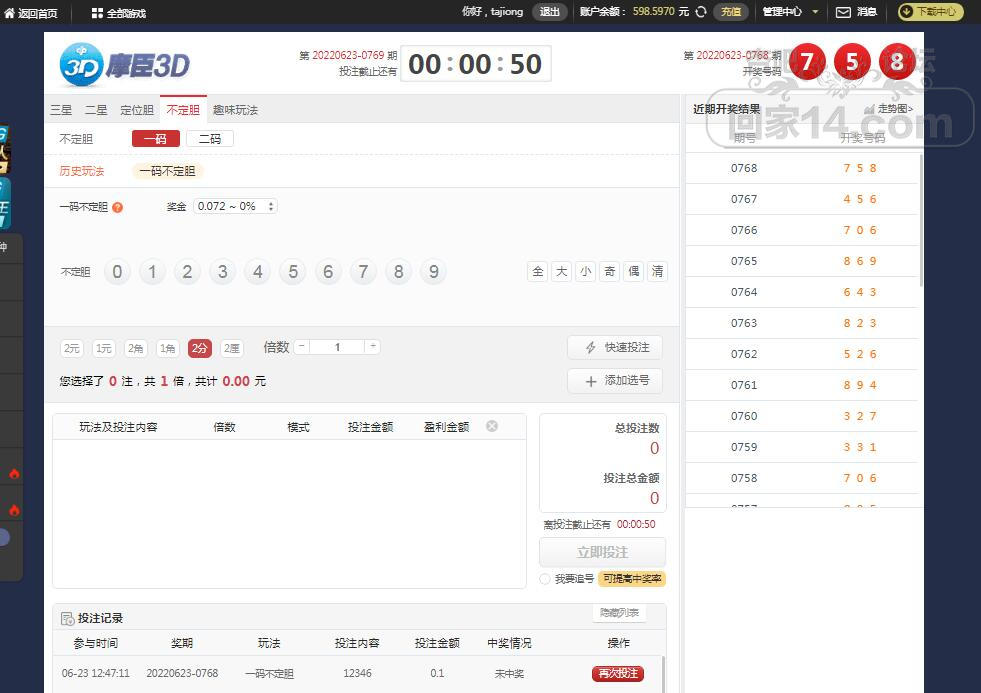Select number ball 9

pyautogui.click(x=434, y=271)
